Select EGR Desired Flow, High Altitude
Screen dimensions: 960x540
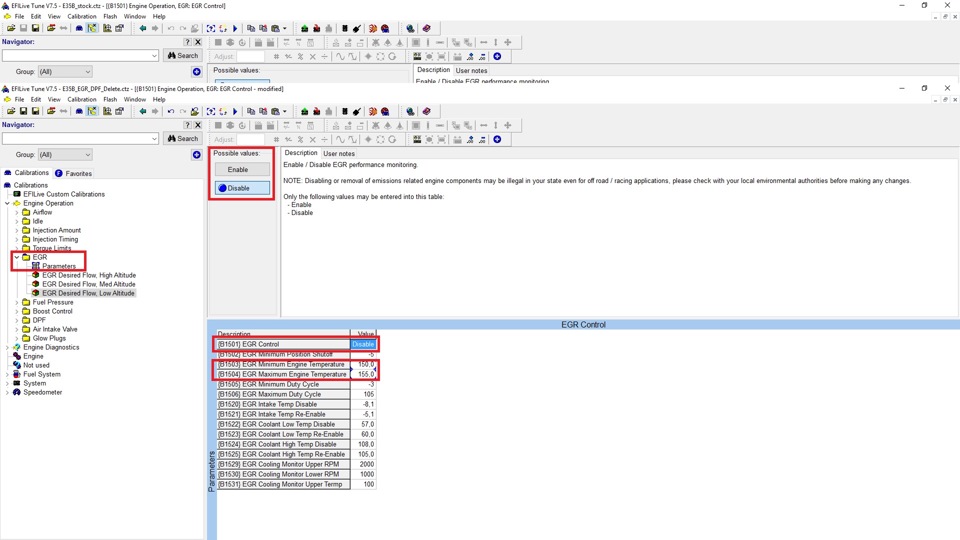pyautogui.click(x=89, y=276)
